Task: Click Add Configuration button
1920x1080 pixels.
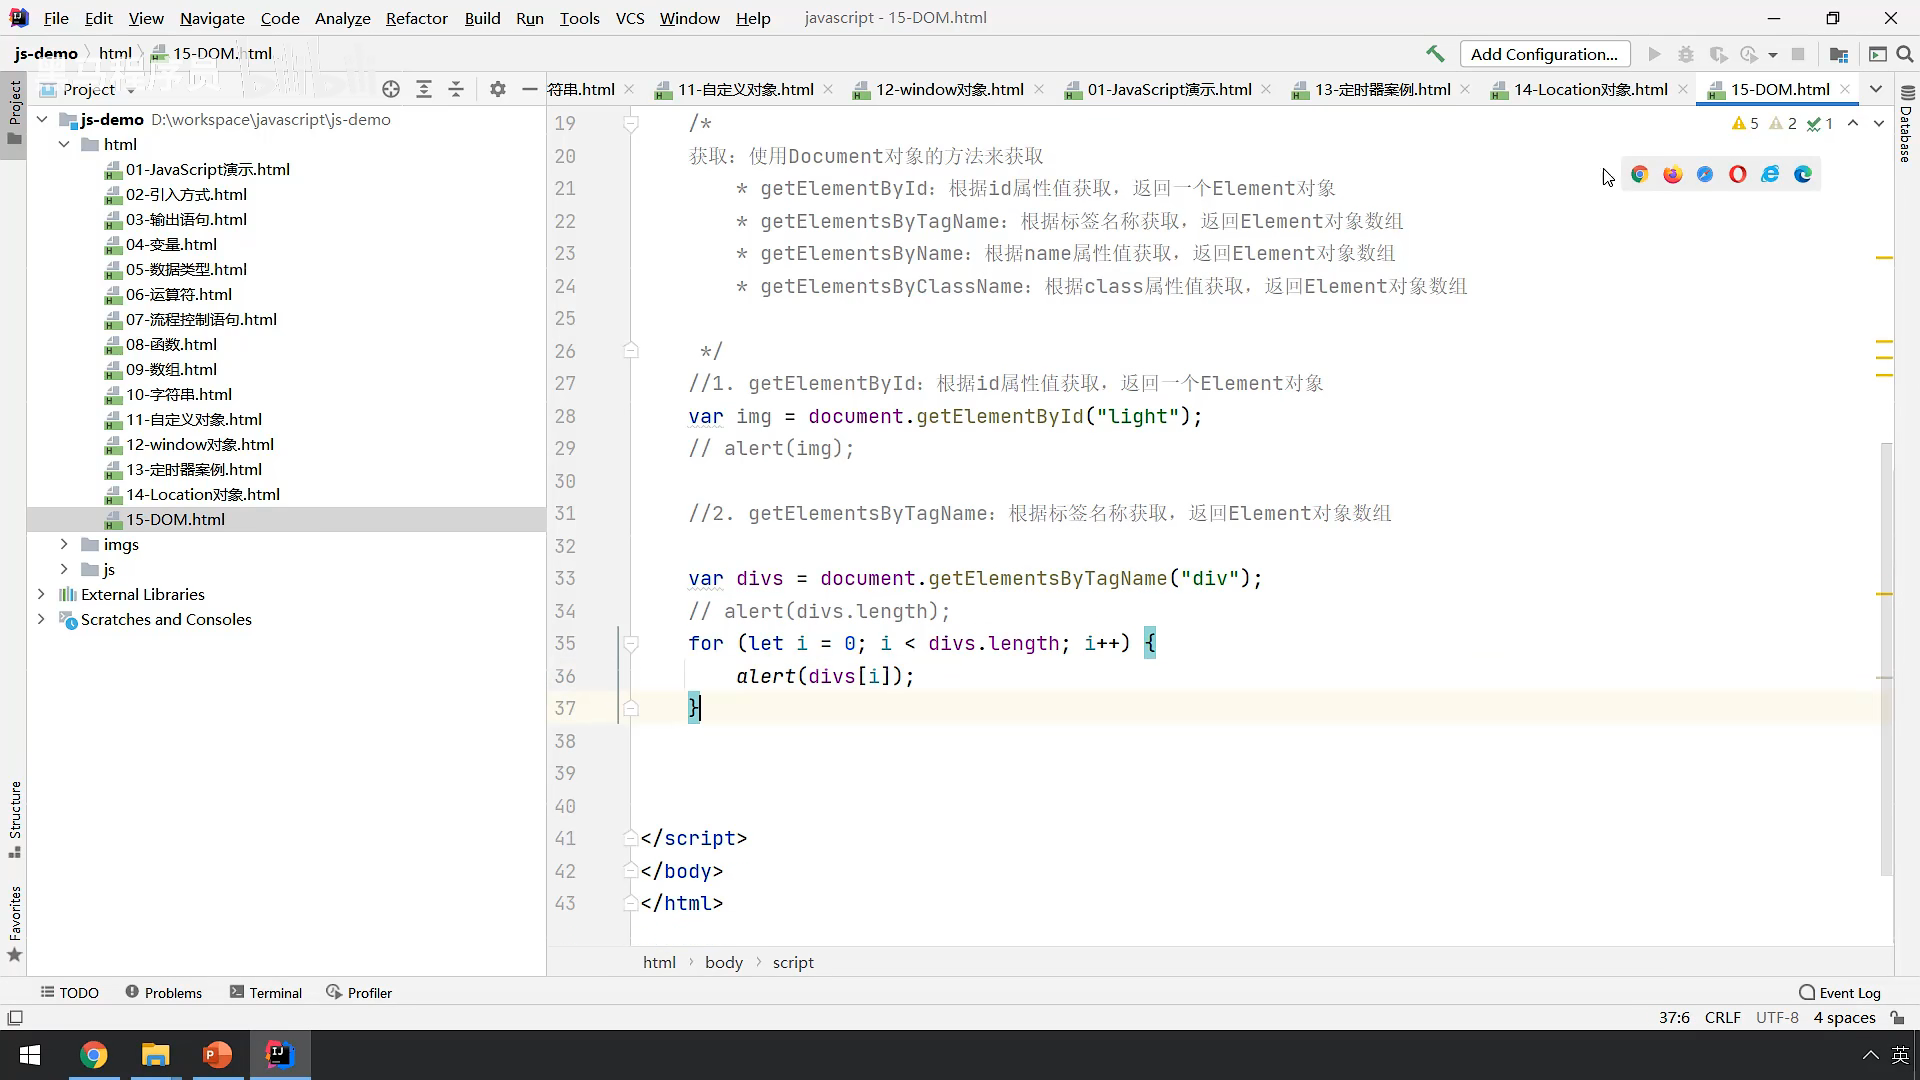Action: 1544,54
